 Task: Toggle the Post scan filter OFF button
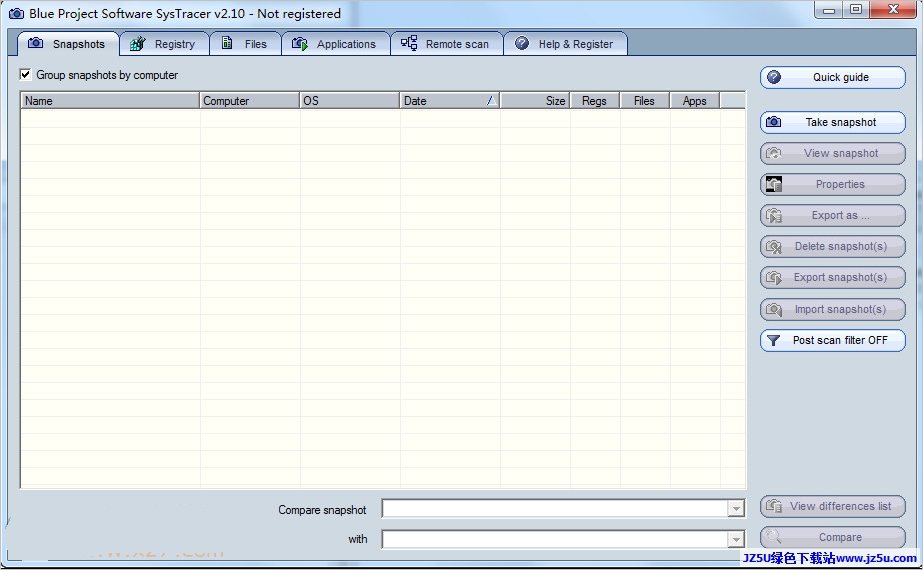click(x=833, y=340)
